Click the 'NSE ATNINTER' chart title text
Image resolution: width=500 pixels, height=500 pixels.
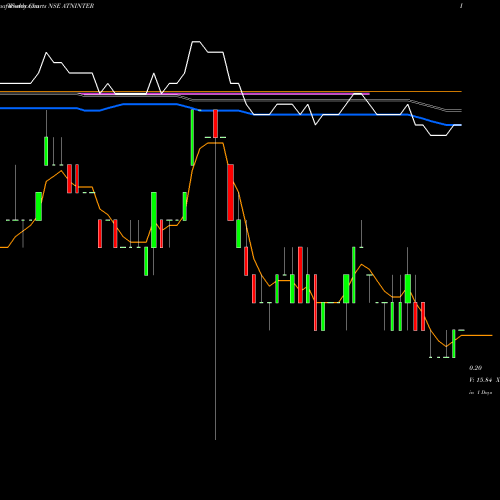(71, 6)
